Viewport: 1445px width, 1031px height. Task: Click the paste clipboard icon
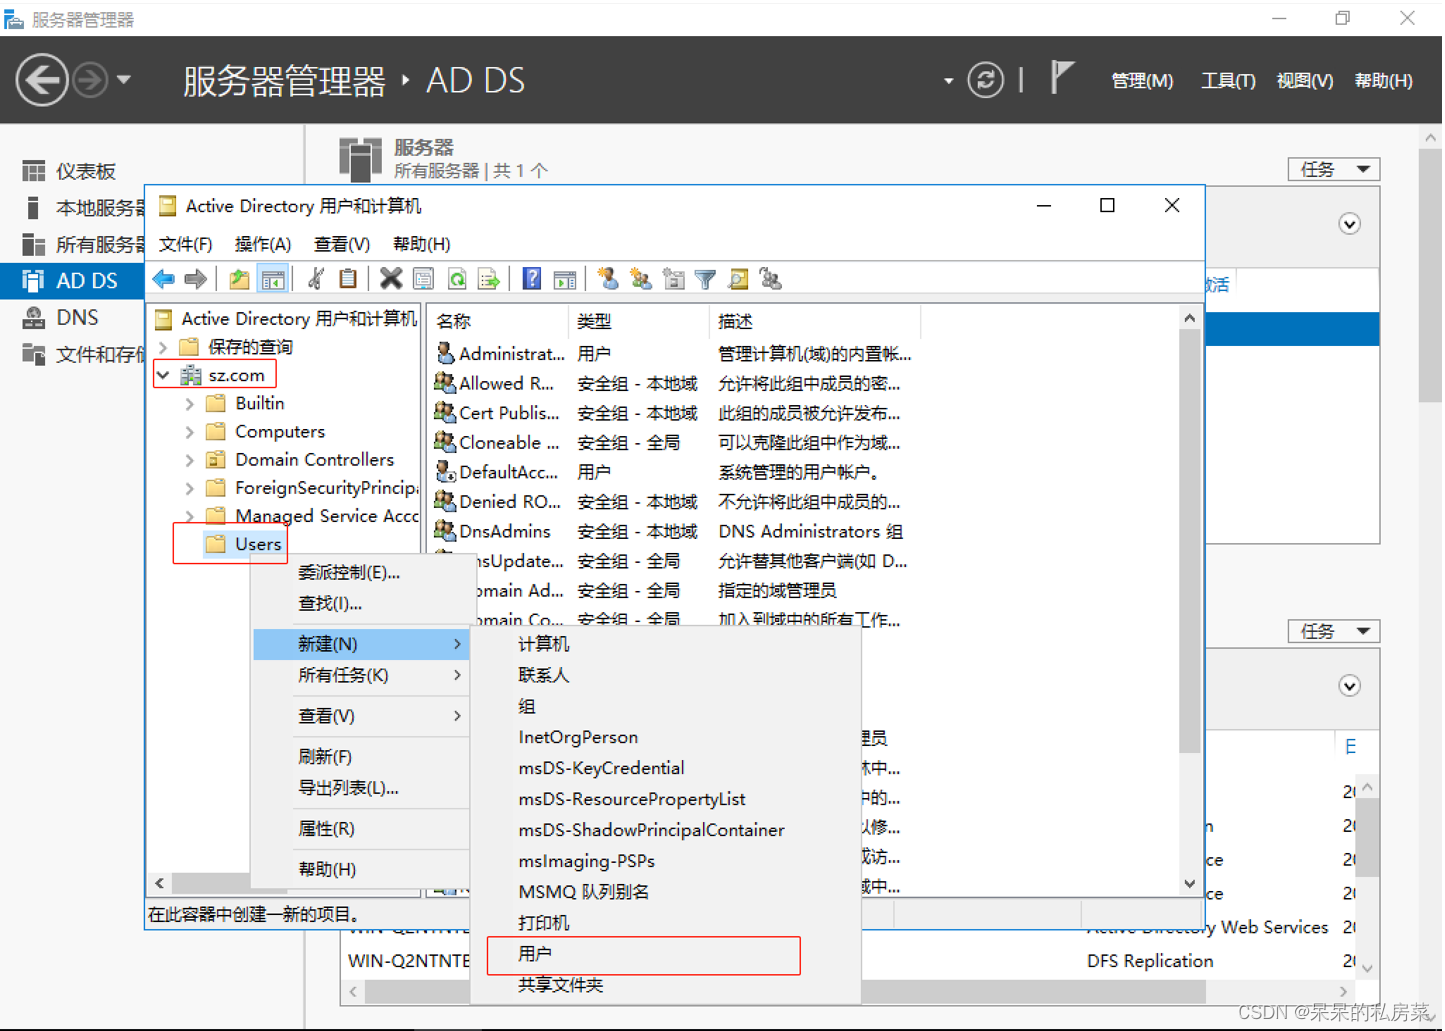point(347,279)
